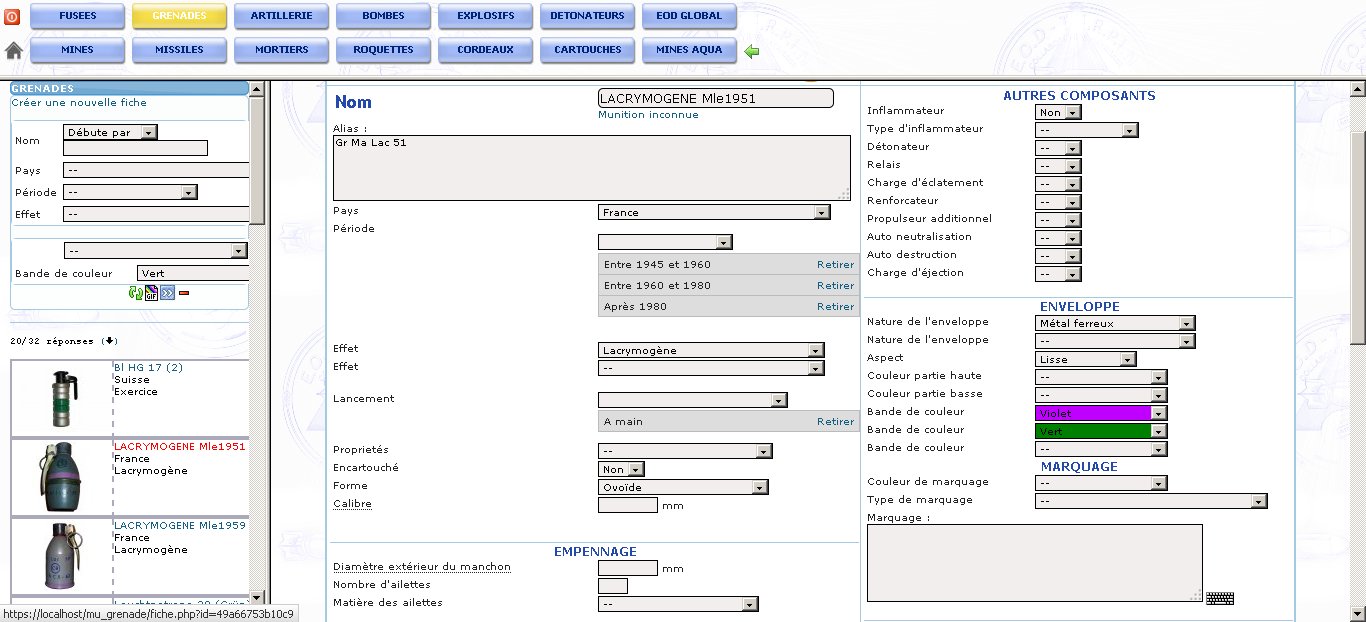Click the Pays search field
Viewport: 1366px width, 622px height.
(x=156, y=171)
